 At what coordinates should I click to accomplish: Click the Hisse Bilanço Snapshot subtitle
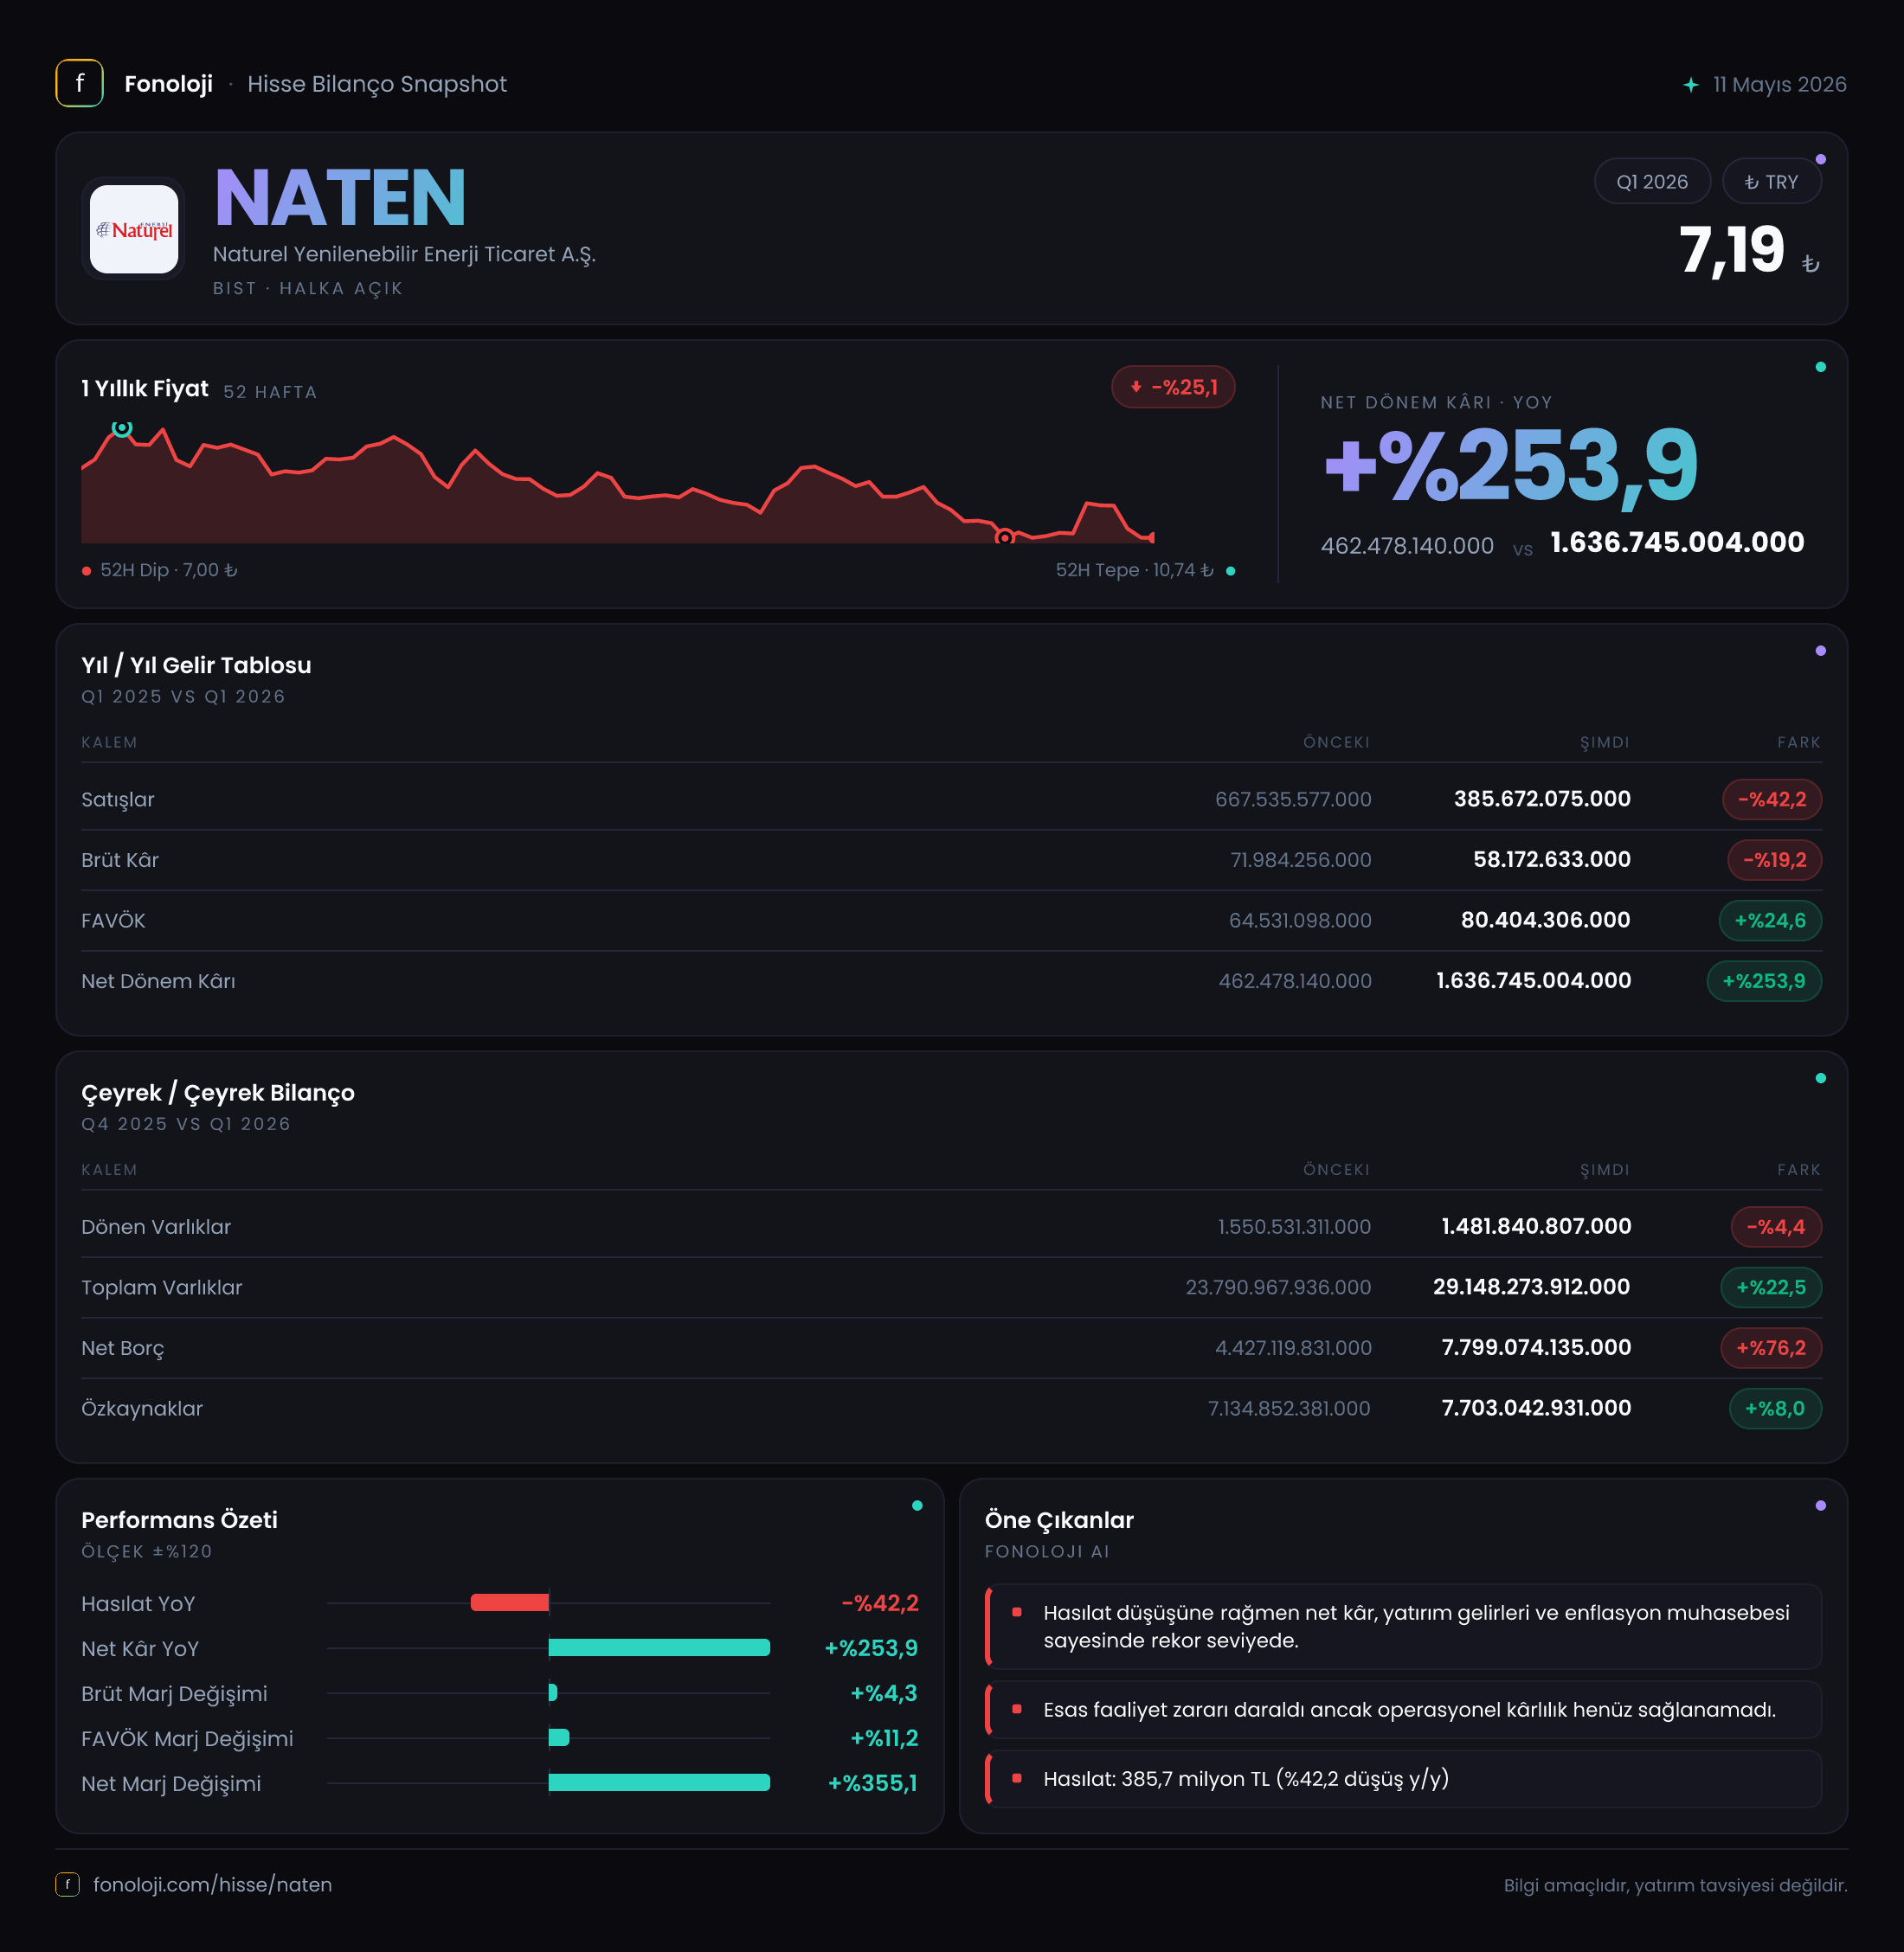click(377, 84)
